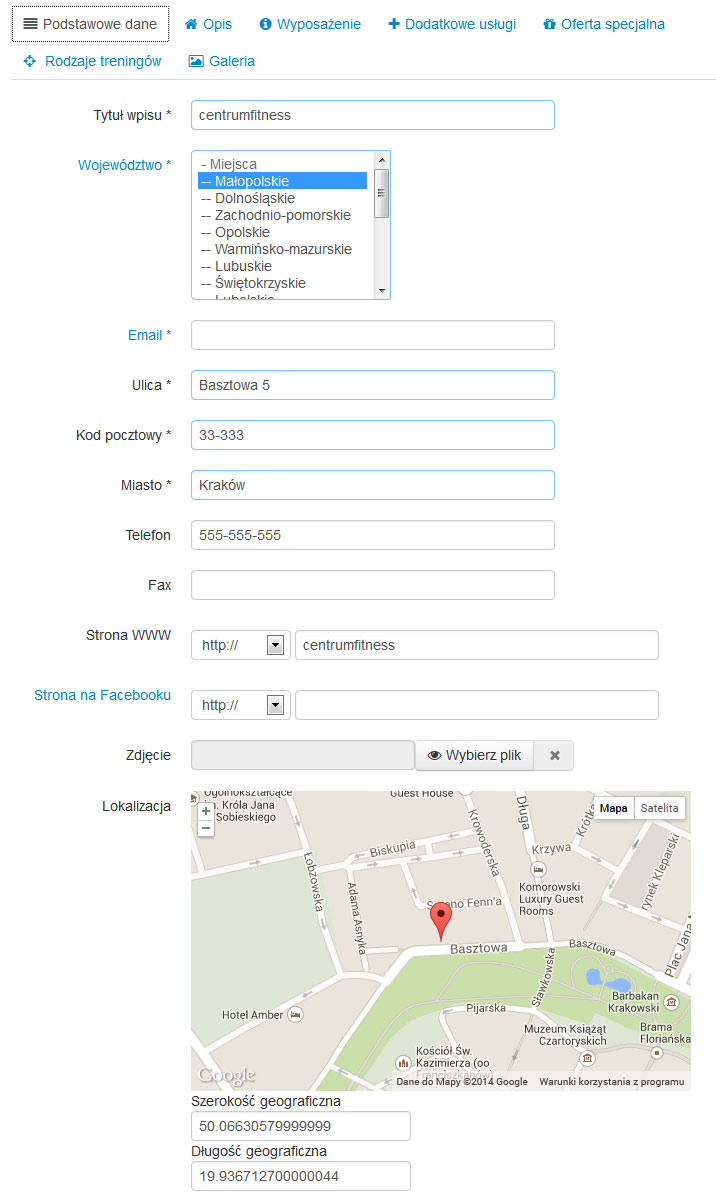Clear selected photo with the X button
The width and height of the screenshot is (716, 1198).
pos(554,756)
